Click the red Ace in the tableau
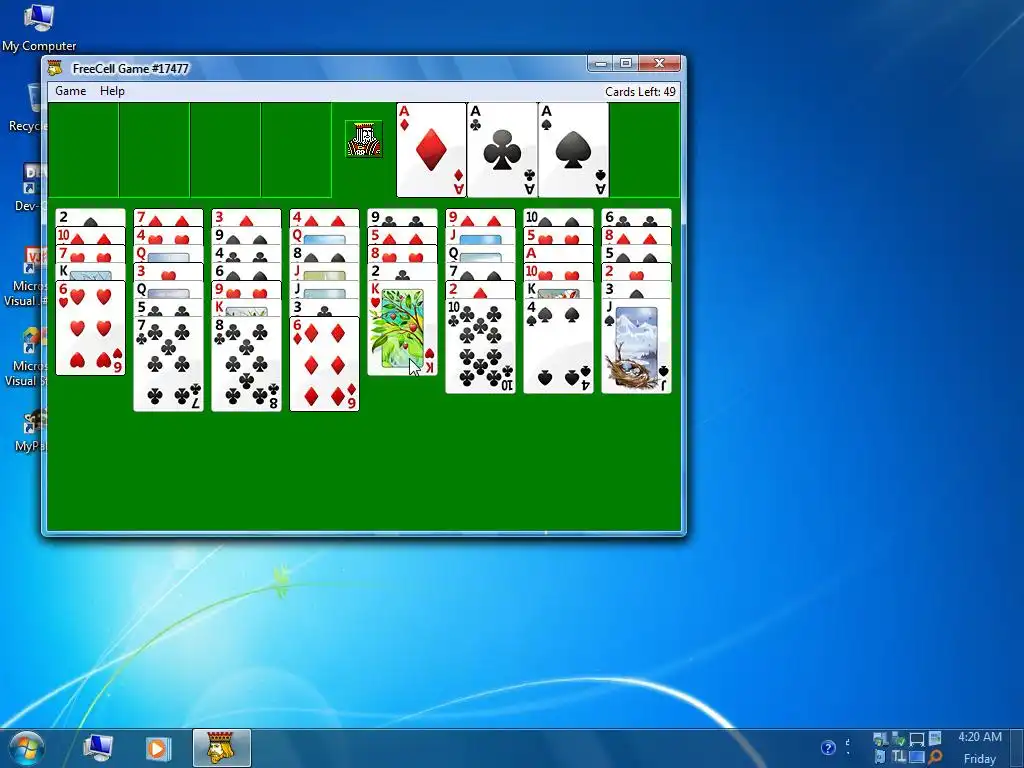The height and width of the screenshot is (768, 1024). tap(558, 253)
